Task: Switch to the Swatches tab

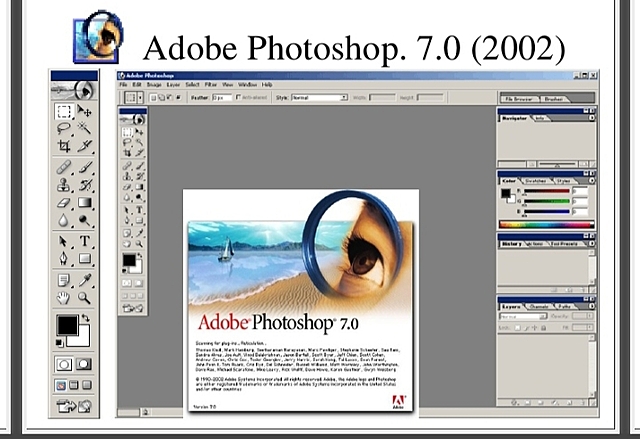Action: click(x=535, y=180)
